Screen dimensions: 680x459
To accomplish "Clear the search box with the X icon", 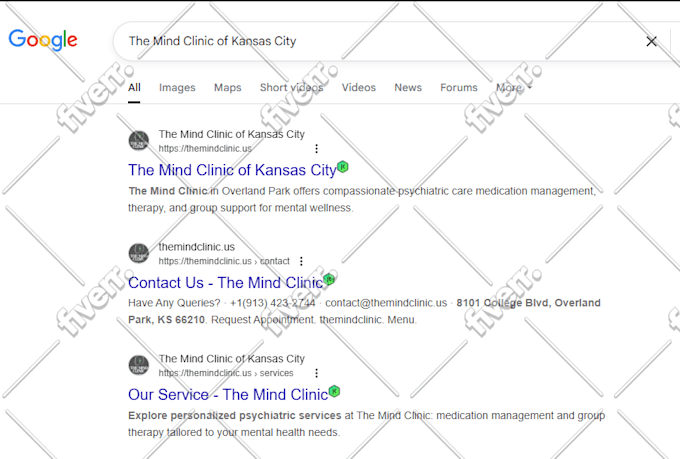I will point(651,42).
